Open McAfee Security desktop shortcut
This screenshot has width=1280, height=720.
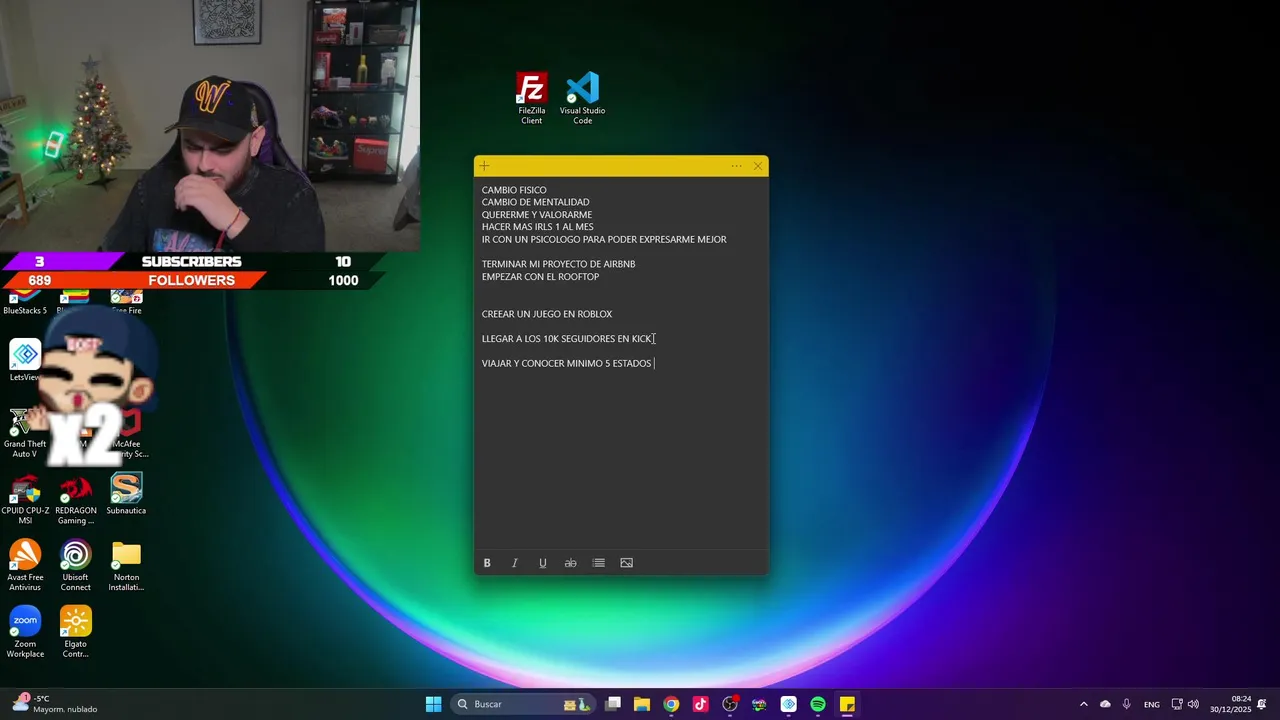[127, 432]
